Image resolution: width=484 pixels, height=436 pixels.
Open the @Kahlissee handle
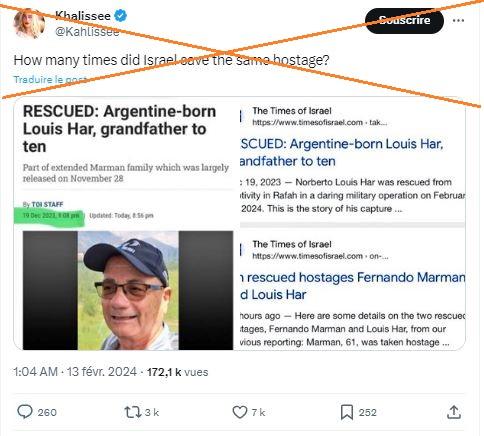(87, 32)
